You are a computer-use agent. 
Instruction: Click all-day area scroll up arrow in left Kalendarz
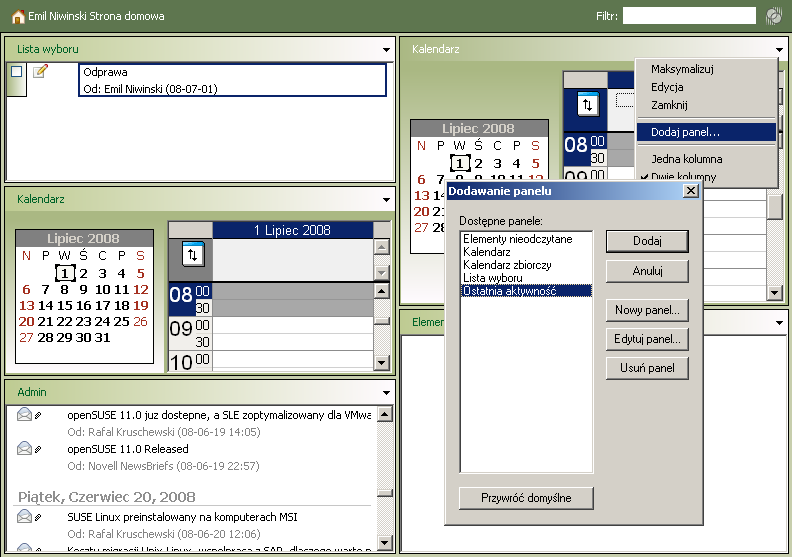coord(382,247)
